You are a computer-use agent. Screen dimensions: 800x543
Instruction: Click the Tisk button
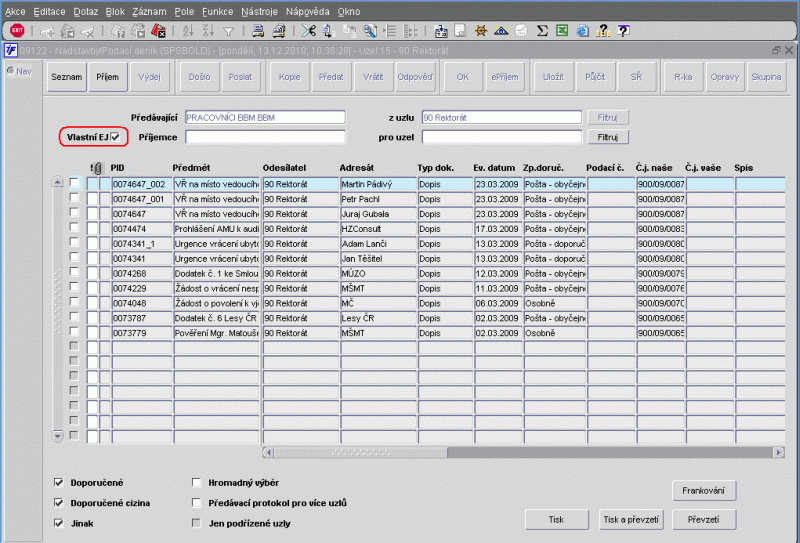556,520
